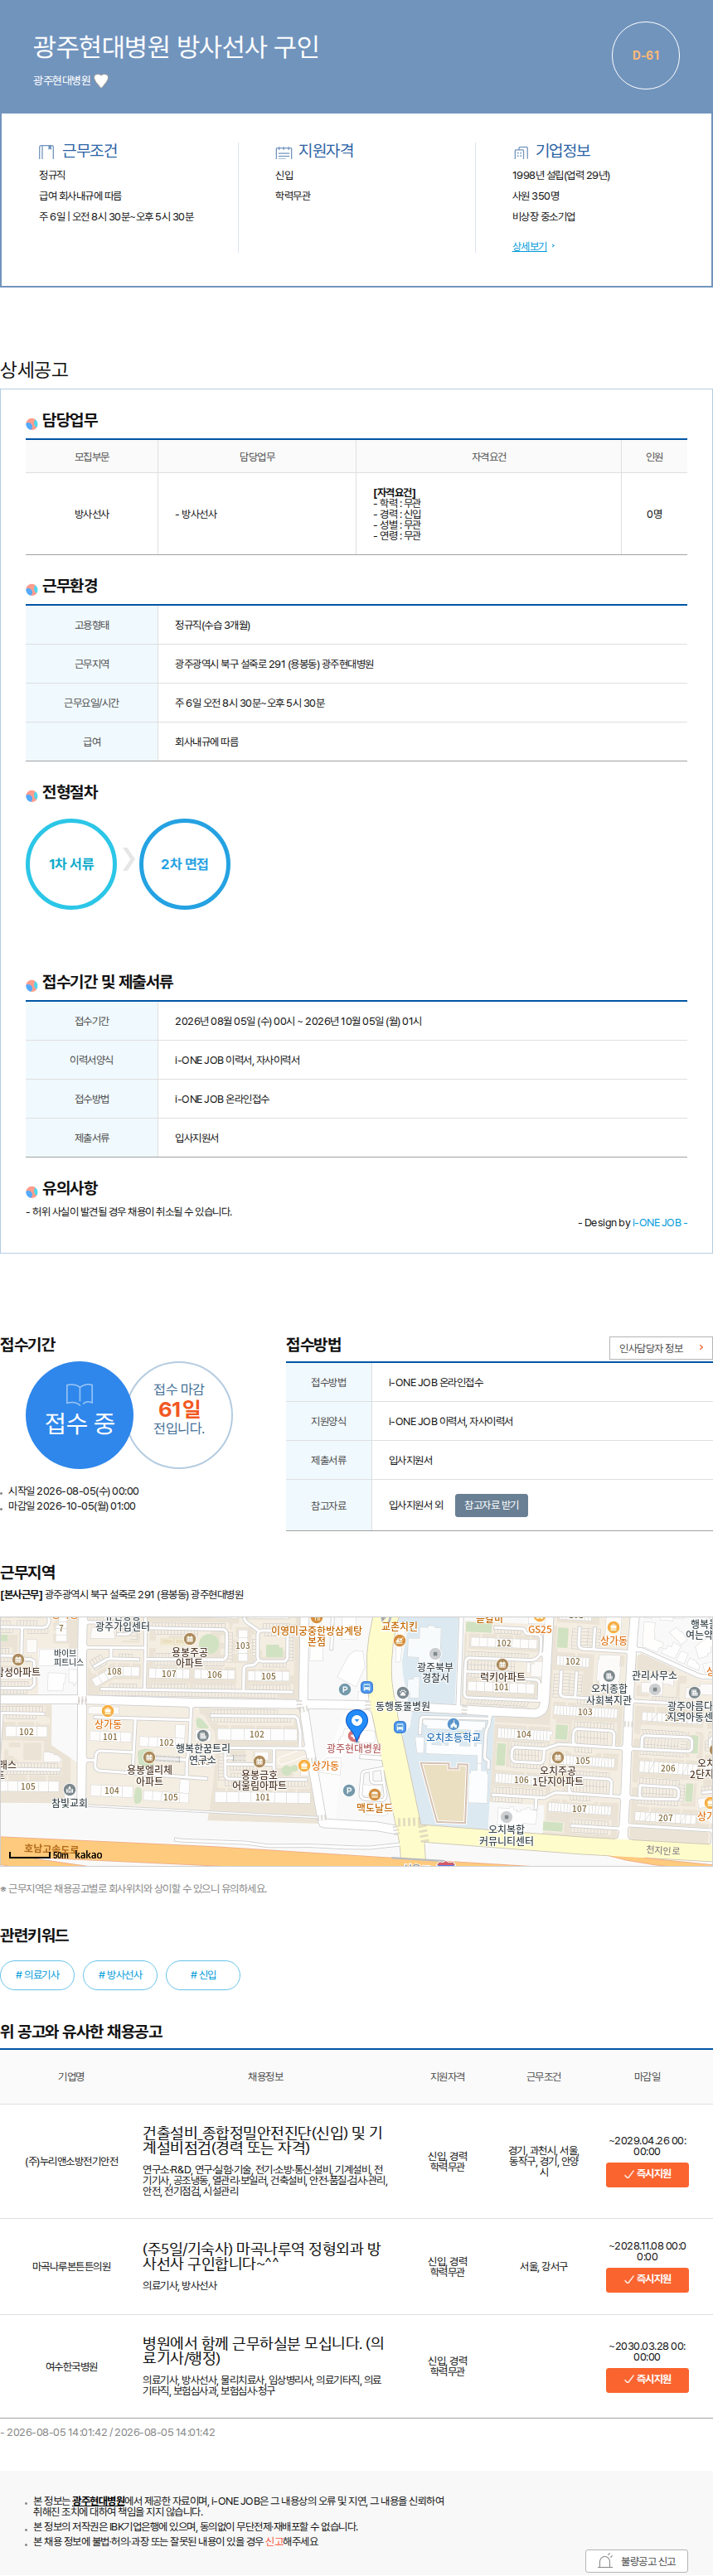713x2576 pixels.
Task: Click 즉시지원 for 누리앤소방전기안전
Action: [647, 2174]
